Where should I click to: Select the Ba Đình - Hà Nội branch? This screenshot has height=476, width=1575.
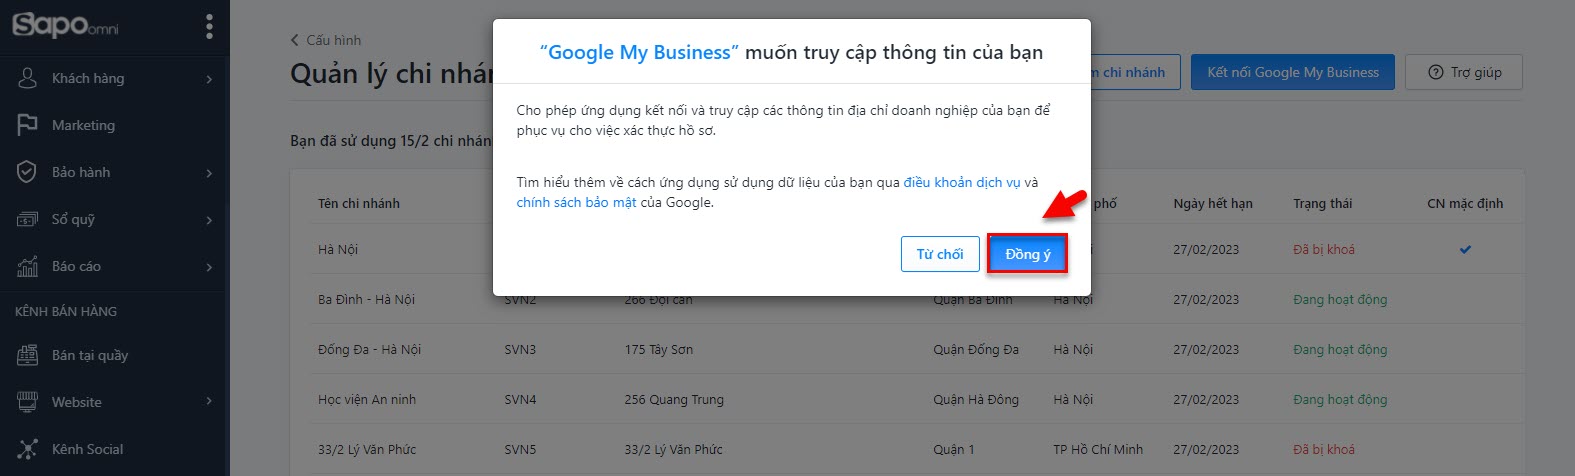point(366,299)
